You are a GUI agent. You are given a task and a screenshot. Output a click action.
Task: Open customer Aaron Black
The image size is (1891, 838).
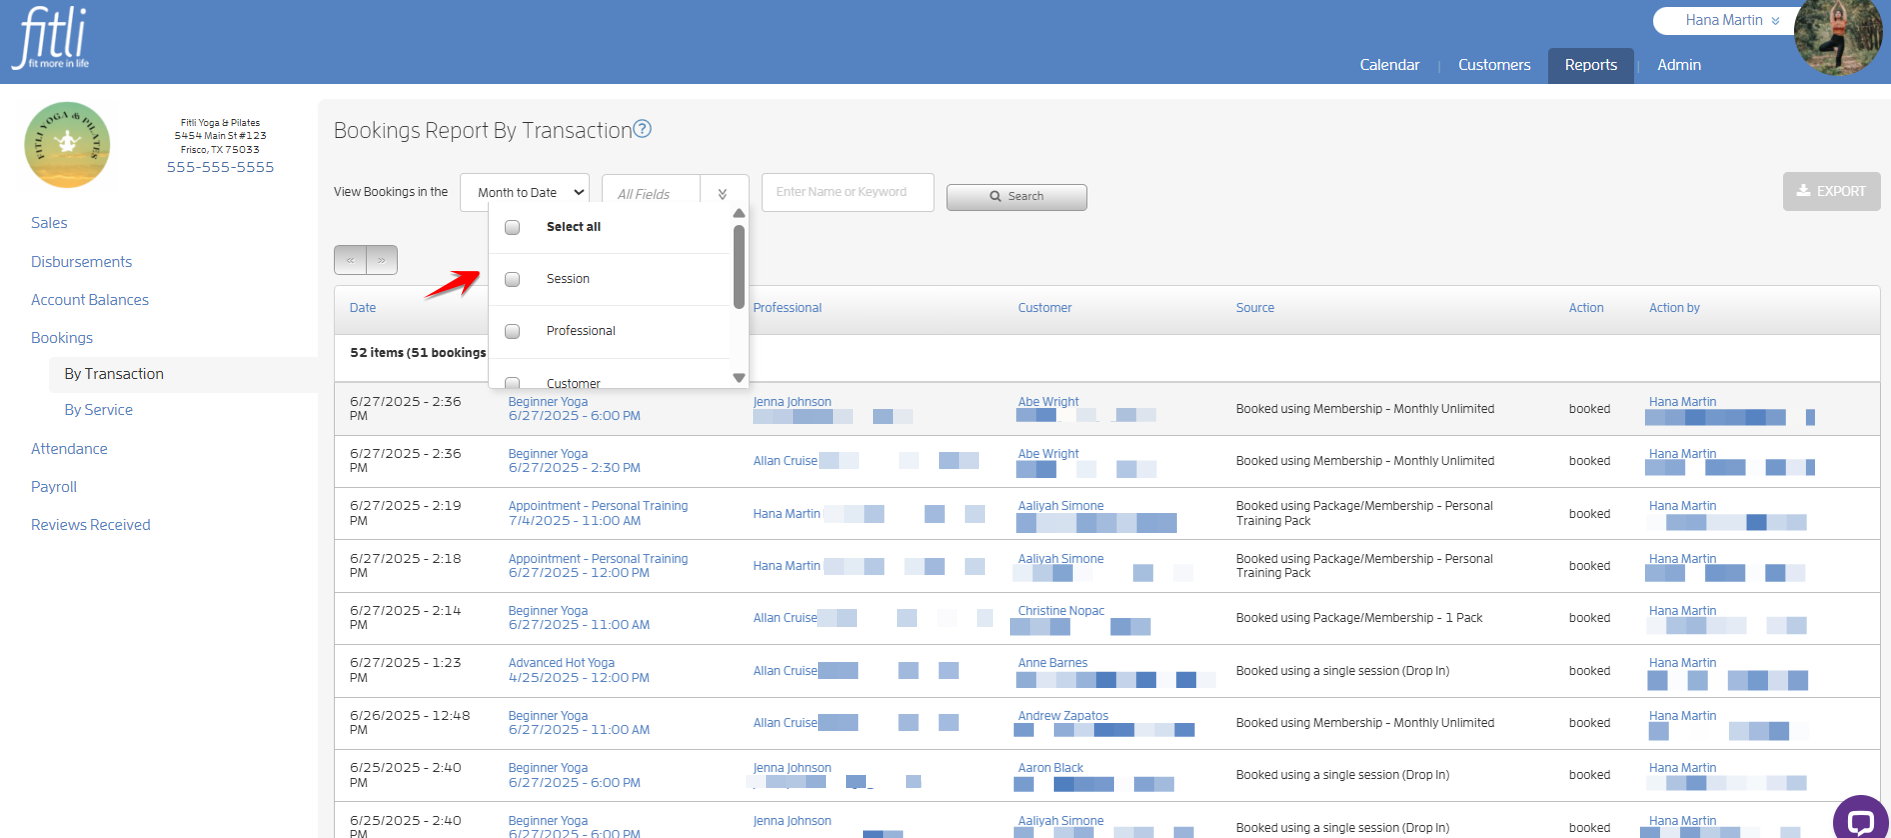point(1050,768)
